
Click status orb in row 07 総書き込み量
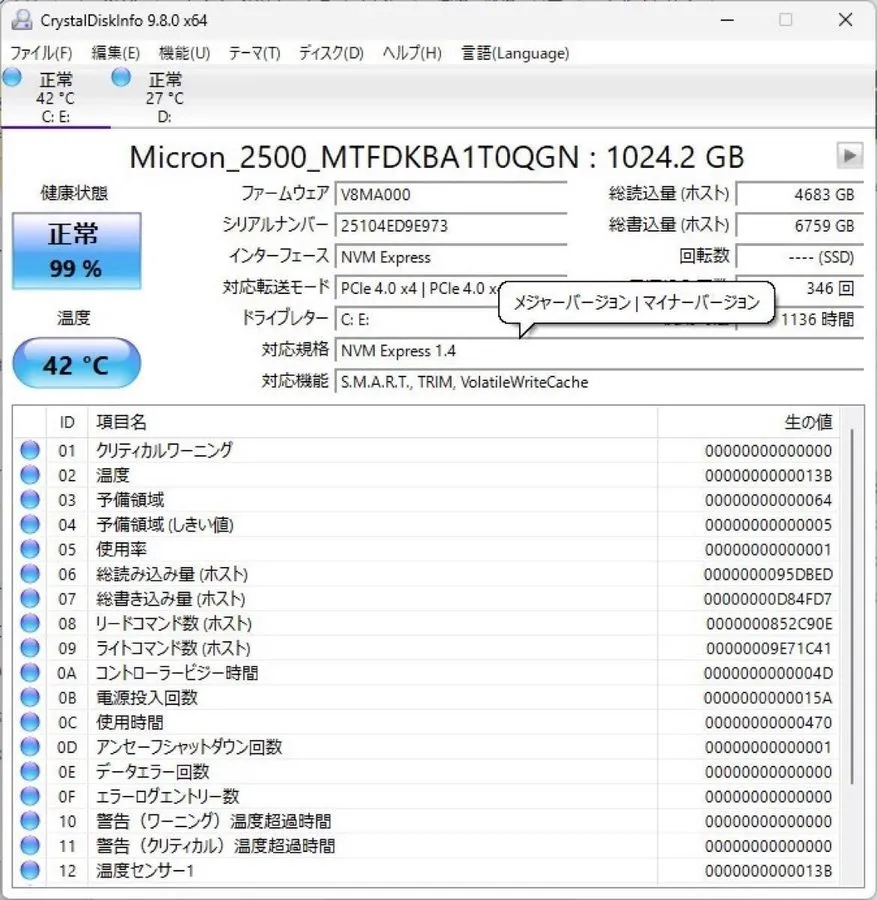coord(30,598)
